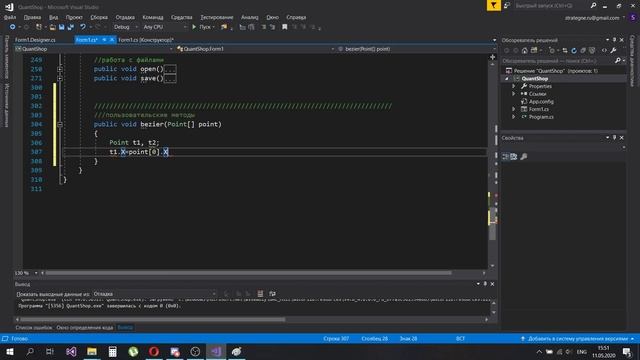The width and height of the screenshot is (640, 360).
Task: Switch to the Form1.Designer.cs tab
Action: [35, 40]
